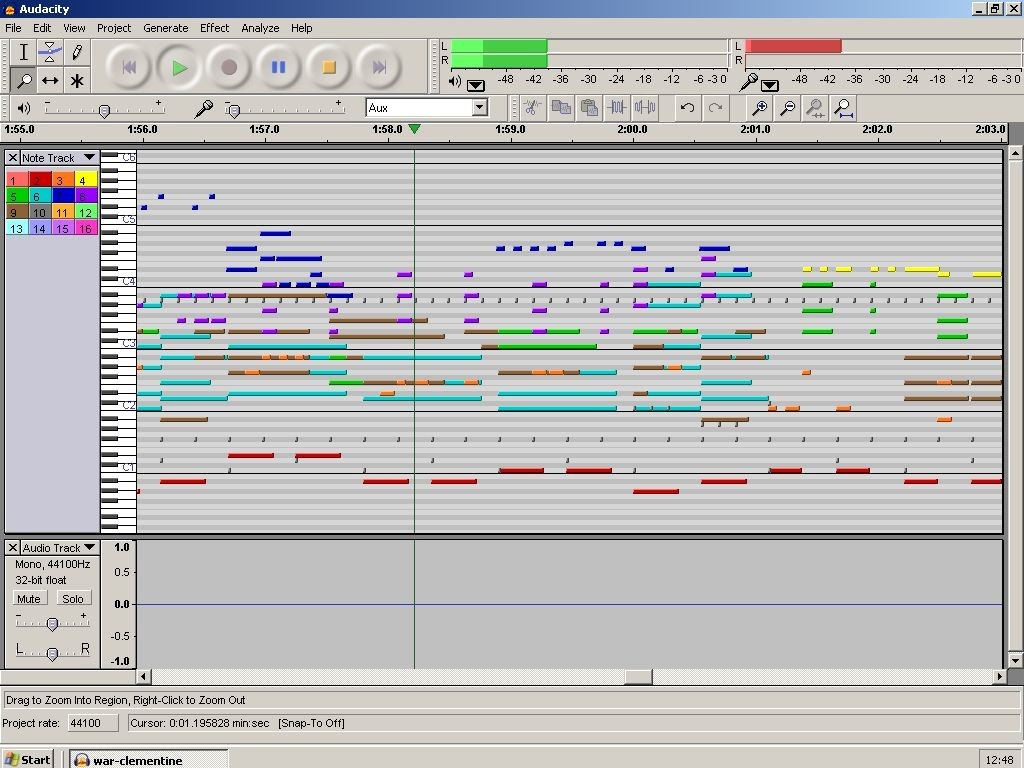Click the Audio Track gain slider
The width and height of the screenshot is (1024, 768).
(x=52, y=624)
